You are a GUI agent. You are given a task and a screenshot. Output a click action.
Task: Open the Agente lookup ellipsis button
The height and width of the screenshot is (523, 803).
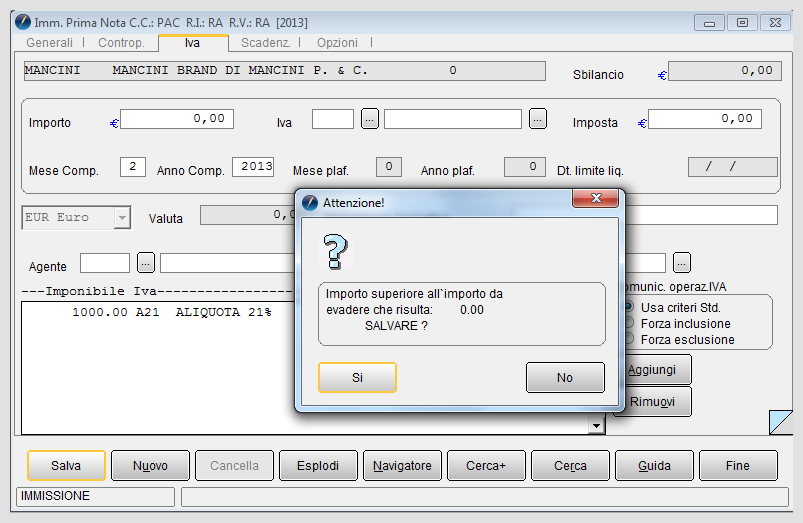click(146, 263)
